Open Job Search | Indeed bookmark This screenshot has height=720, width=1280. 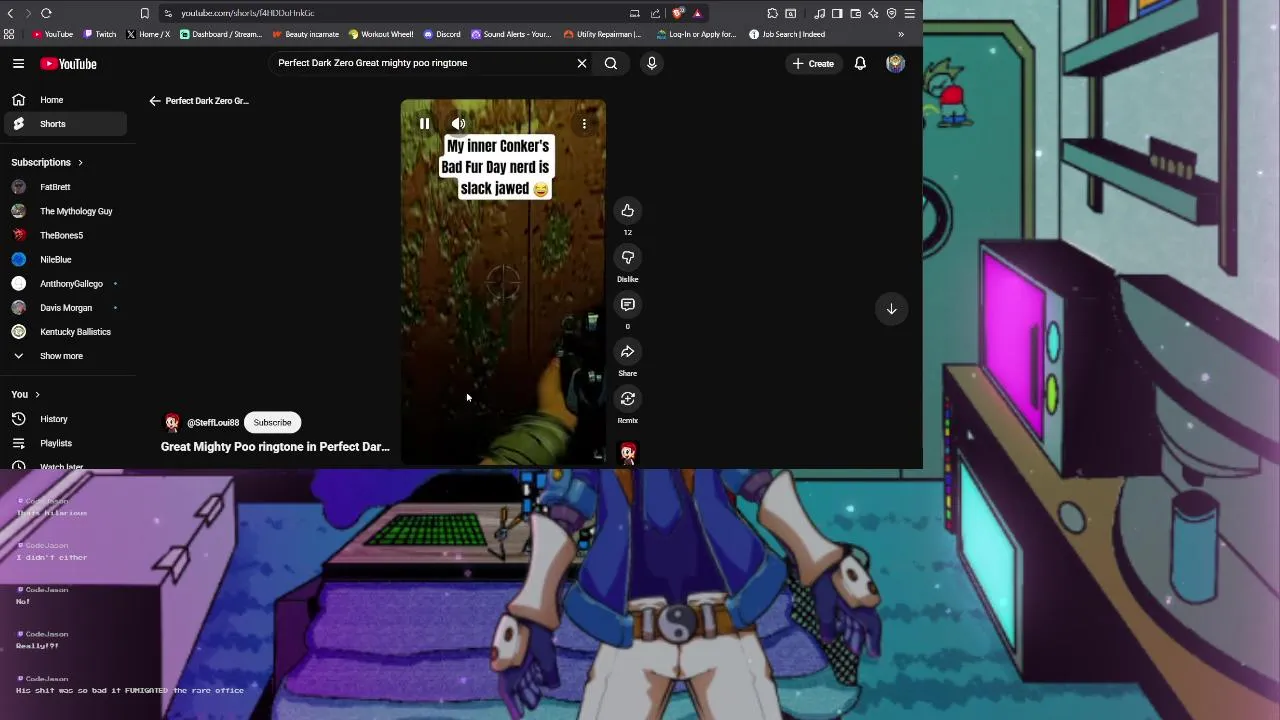(787, 34)
